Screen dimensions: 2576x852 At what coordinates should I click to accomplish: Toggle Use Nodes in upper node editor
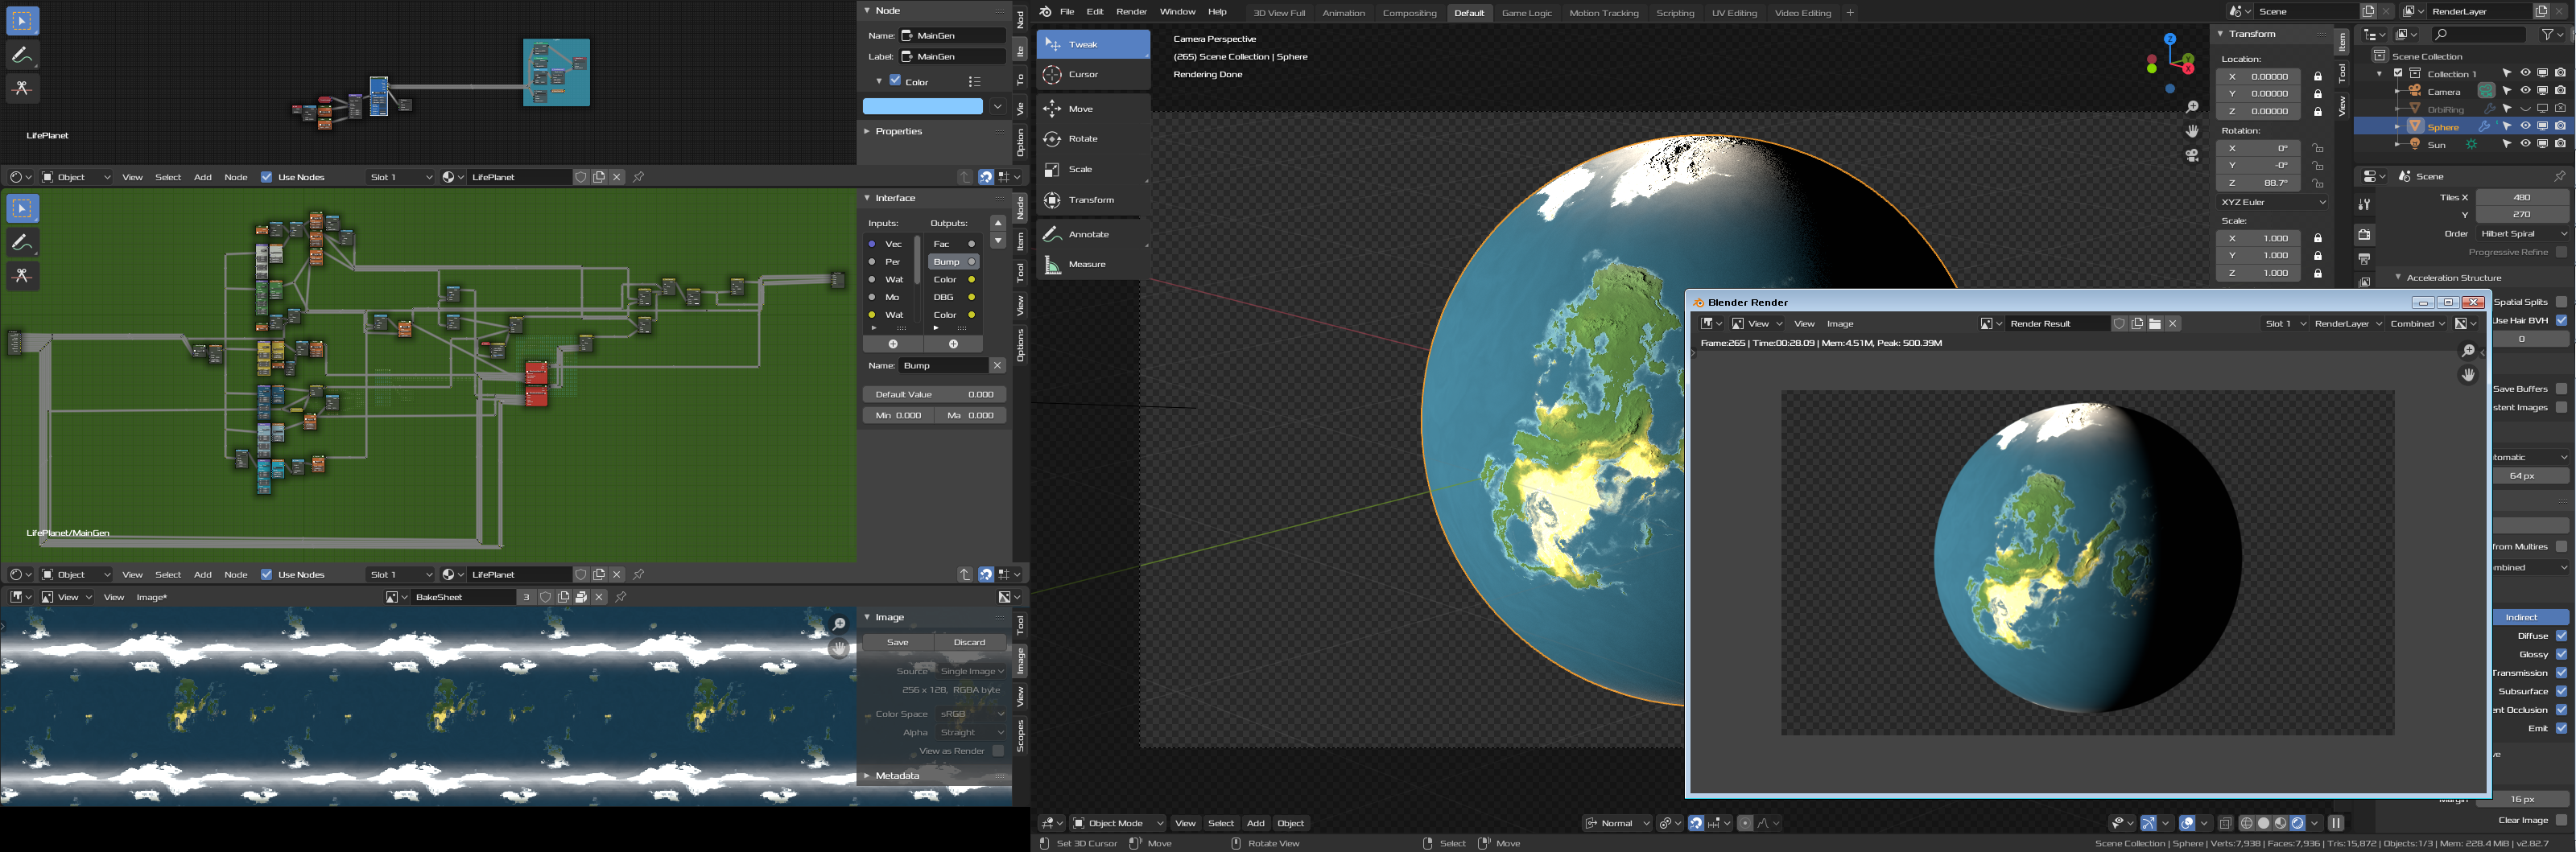tap(266, 177)
